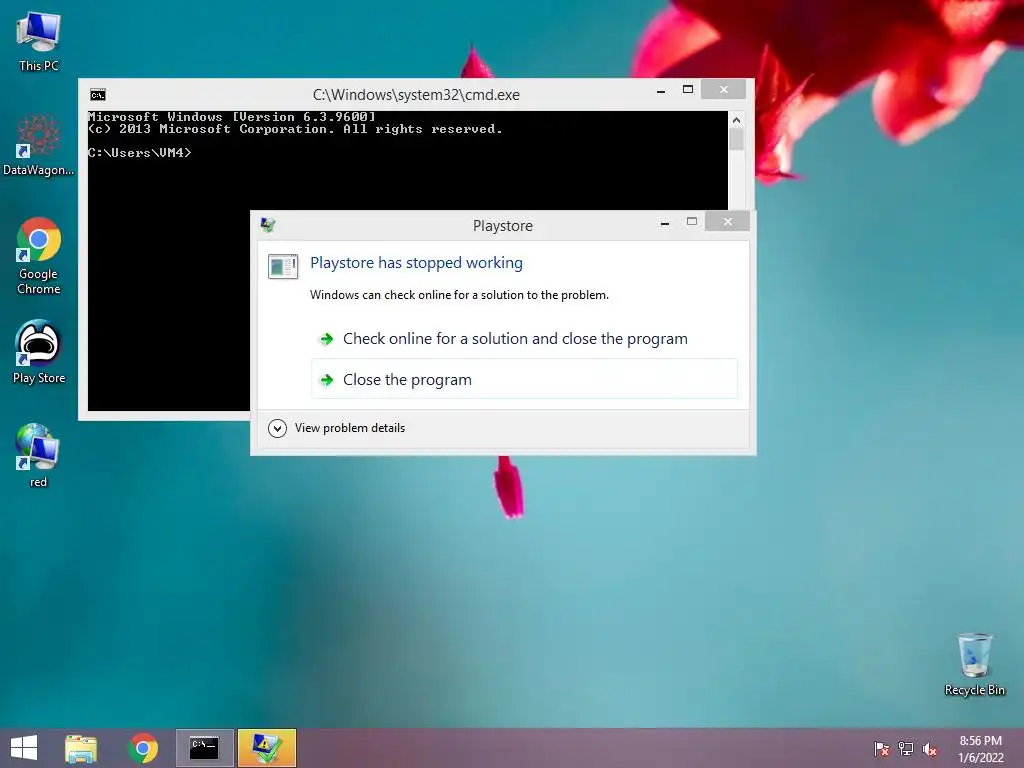Minimize the cmd.exe window
The height and width of the screenshot is (768, 1024).
(661, 91)
